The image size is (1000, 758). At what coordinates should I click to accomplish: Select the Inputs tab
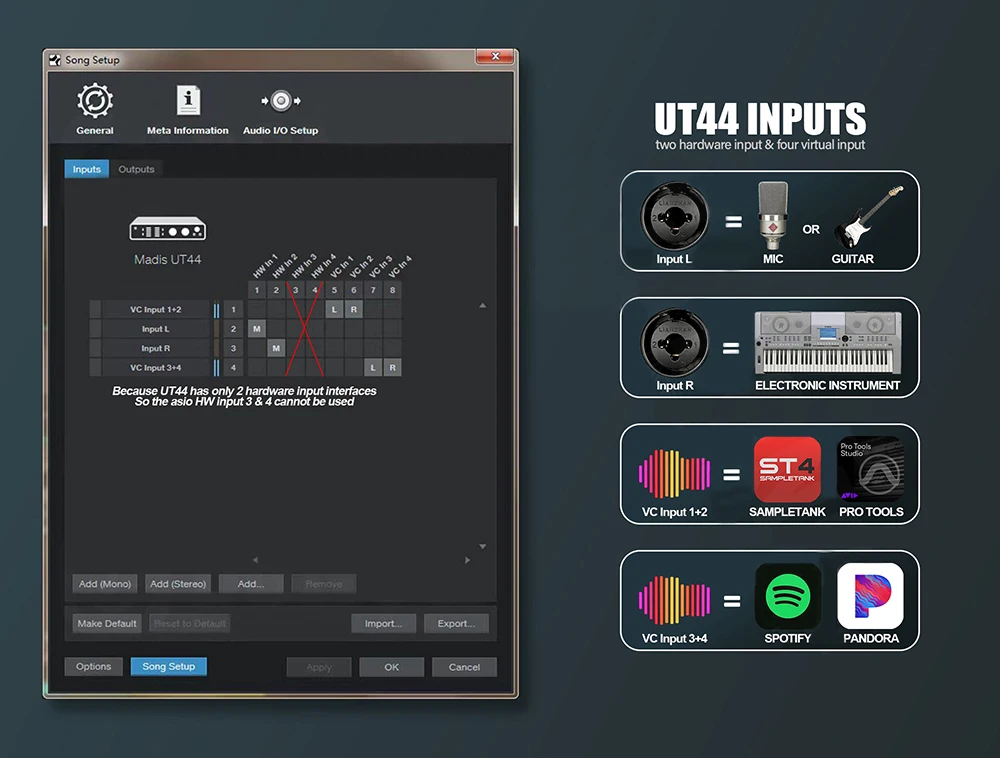coord(87,169)
